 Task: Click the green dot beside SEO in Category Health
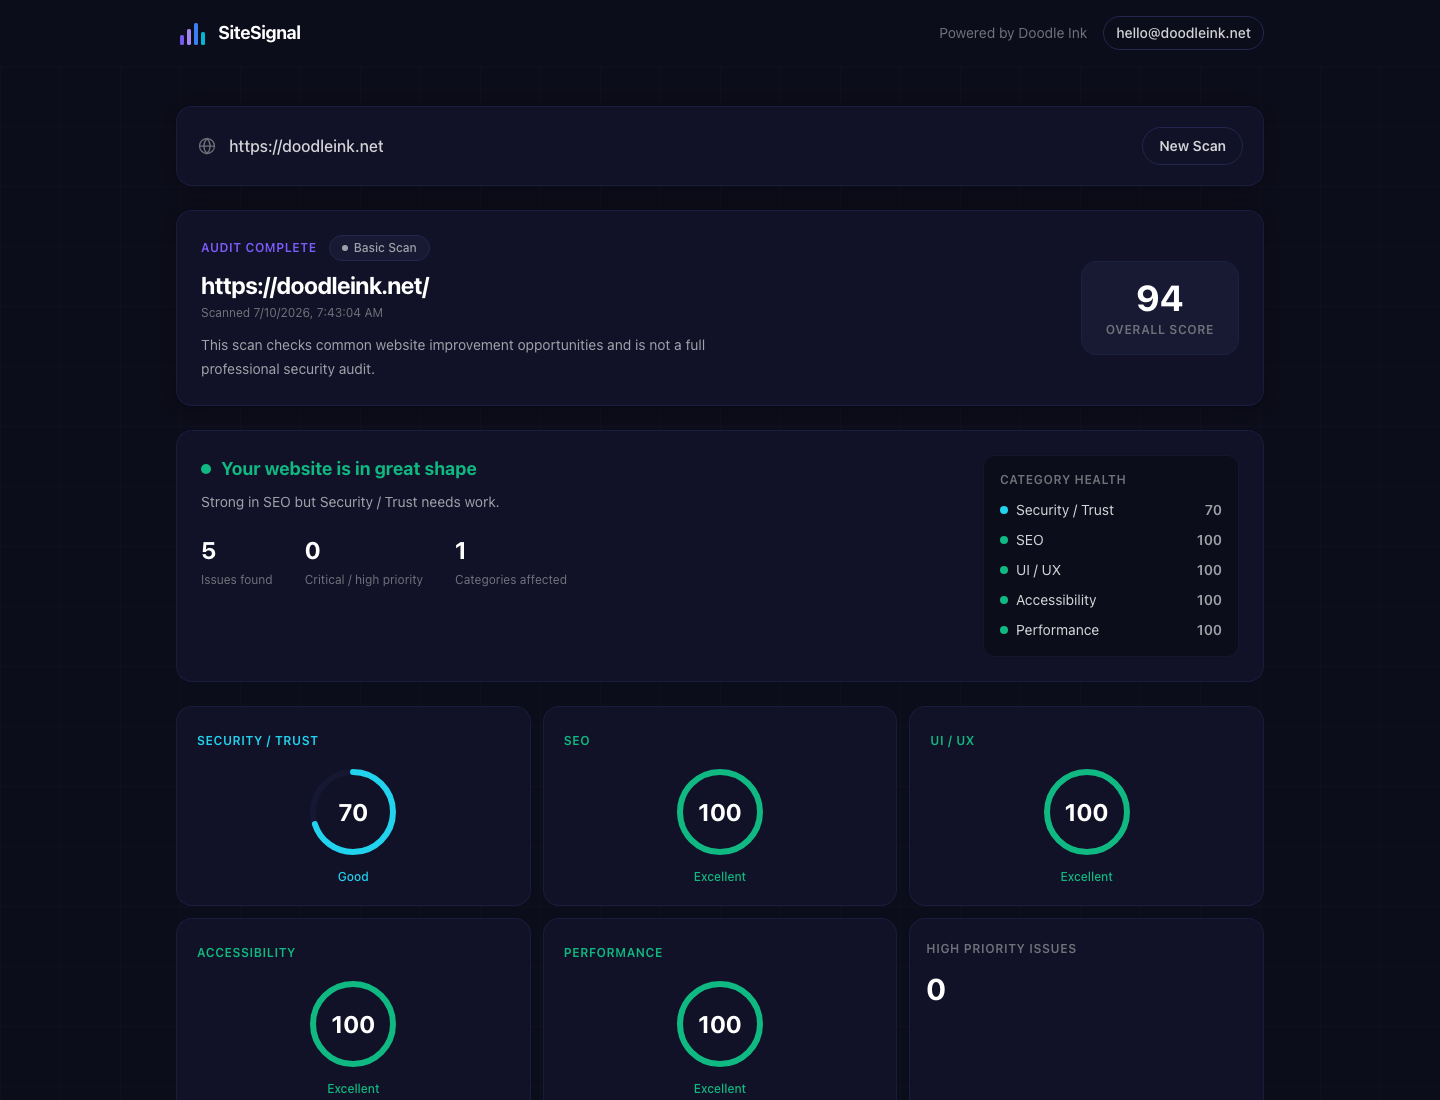coord(1004,540)
